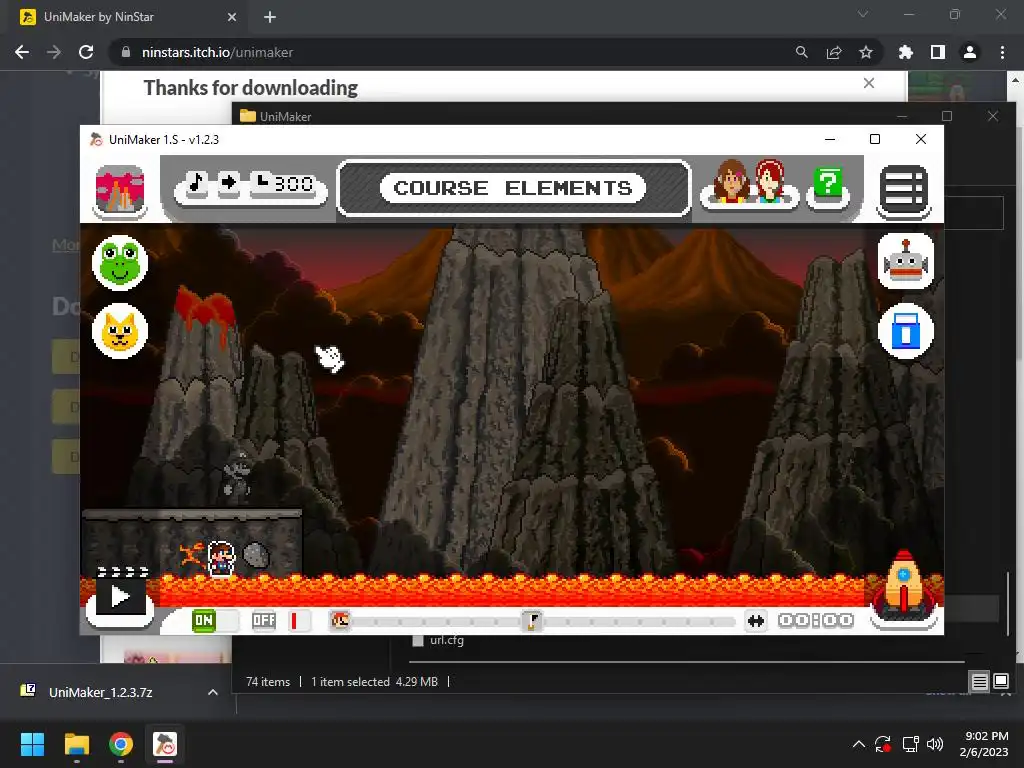Click the green question block help

pyautogui.click(x=828, y=184)
